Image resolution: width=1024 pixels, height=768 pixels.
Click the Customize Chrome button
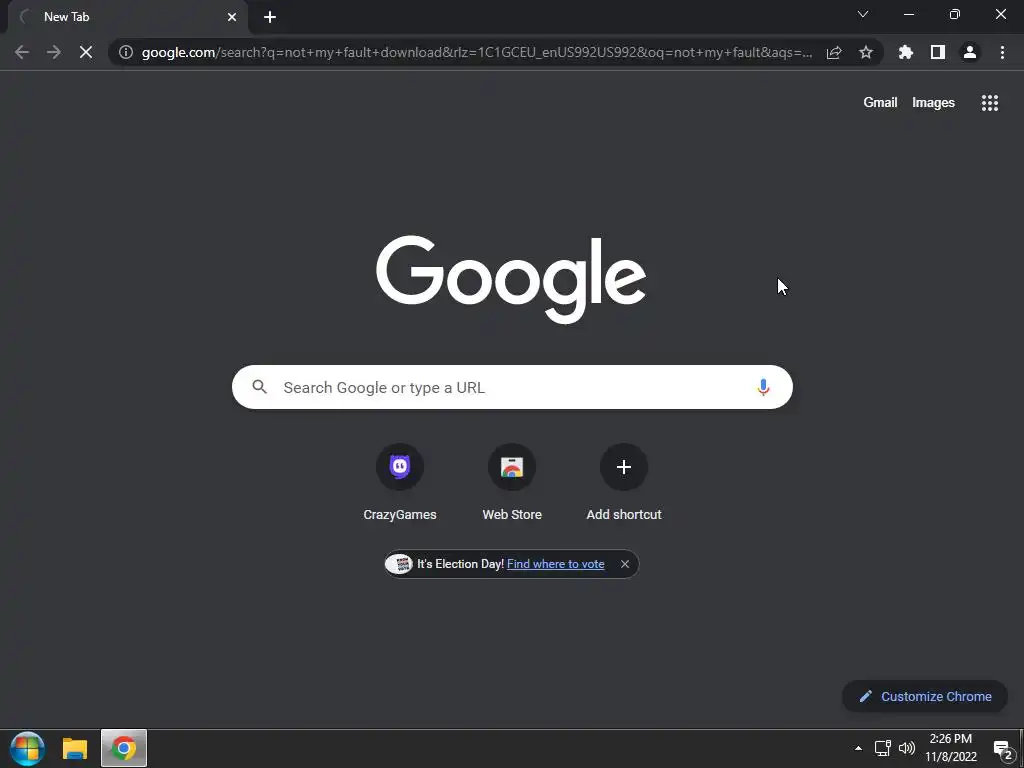coord(925,696)
